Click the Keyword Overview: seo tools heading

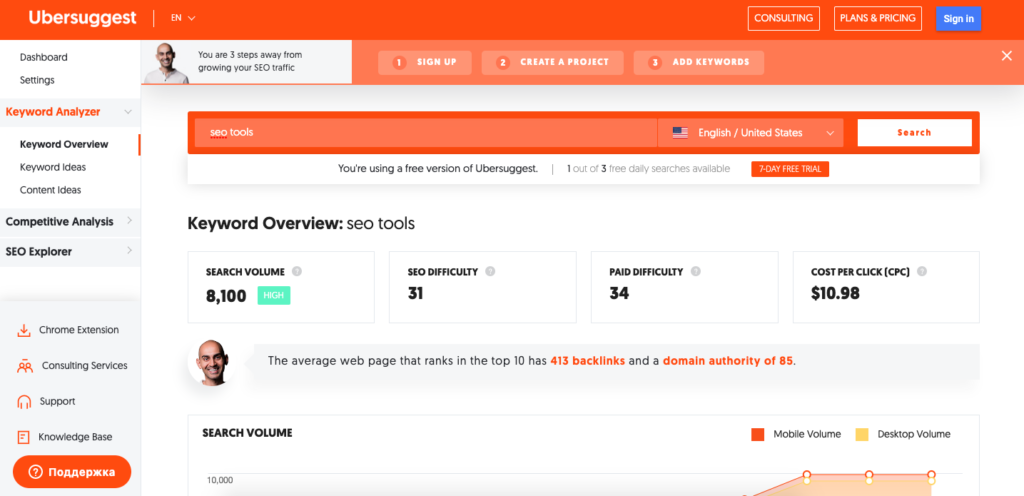tap(301, 224)
